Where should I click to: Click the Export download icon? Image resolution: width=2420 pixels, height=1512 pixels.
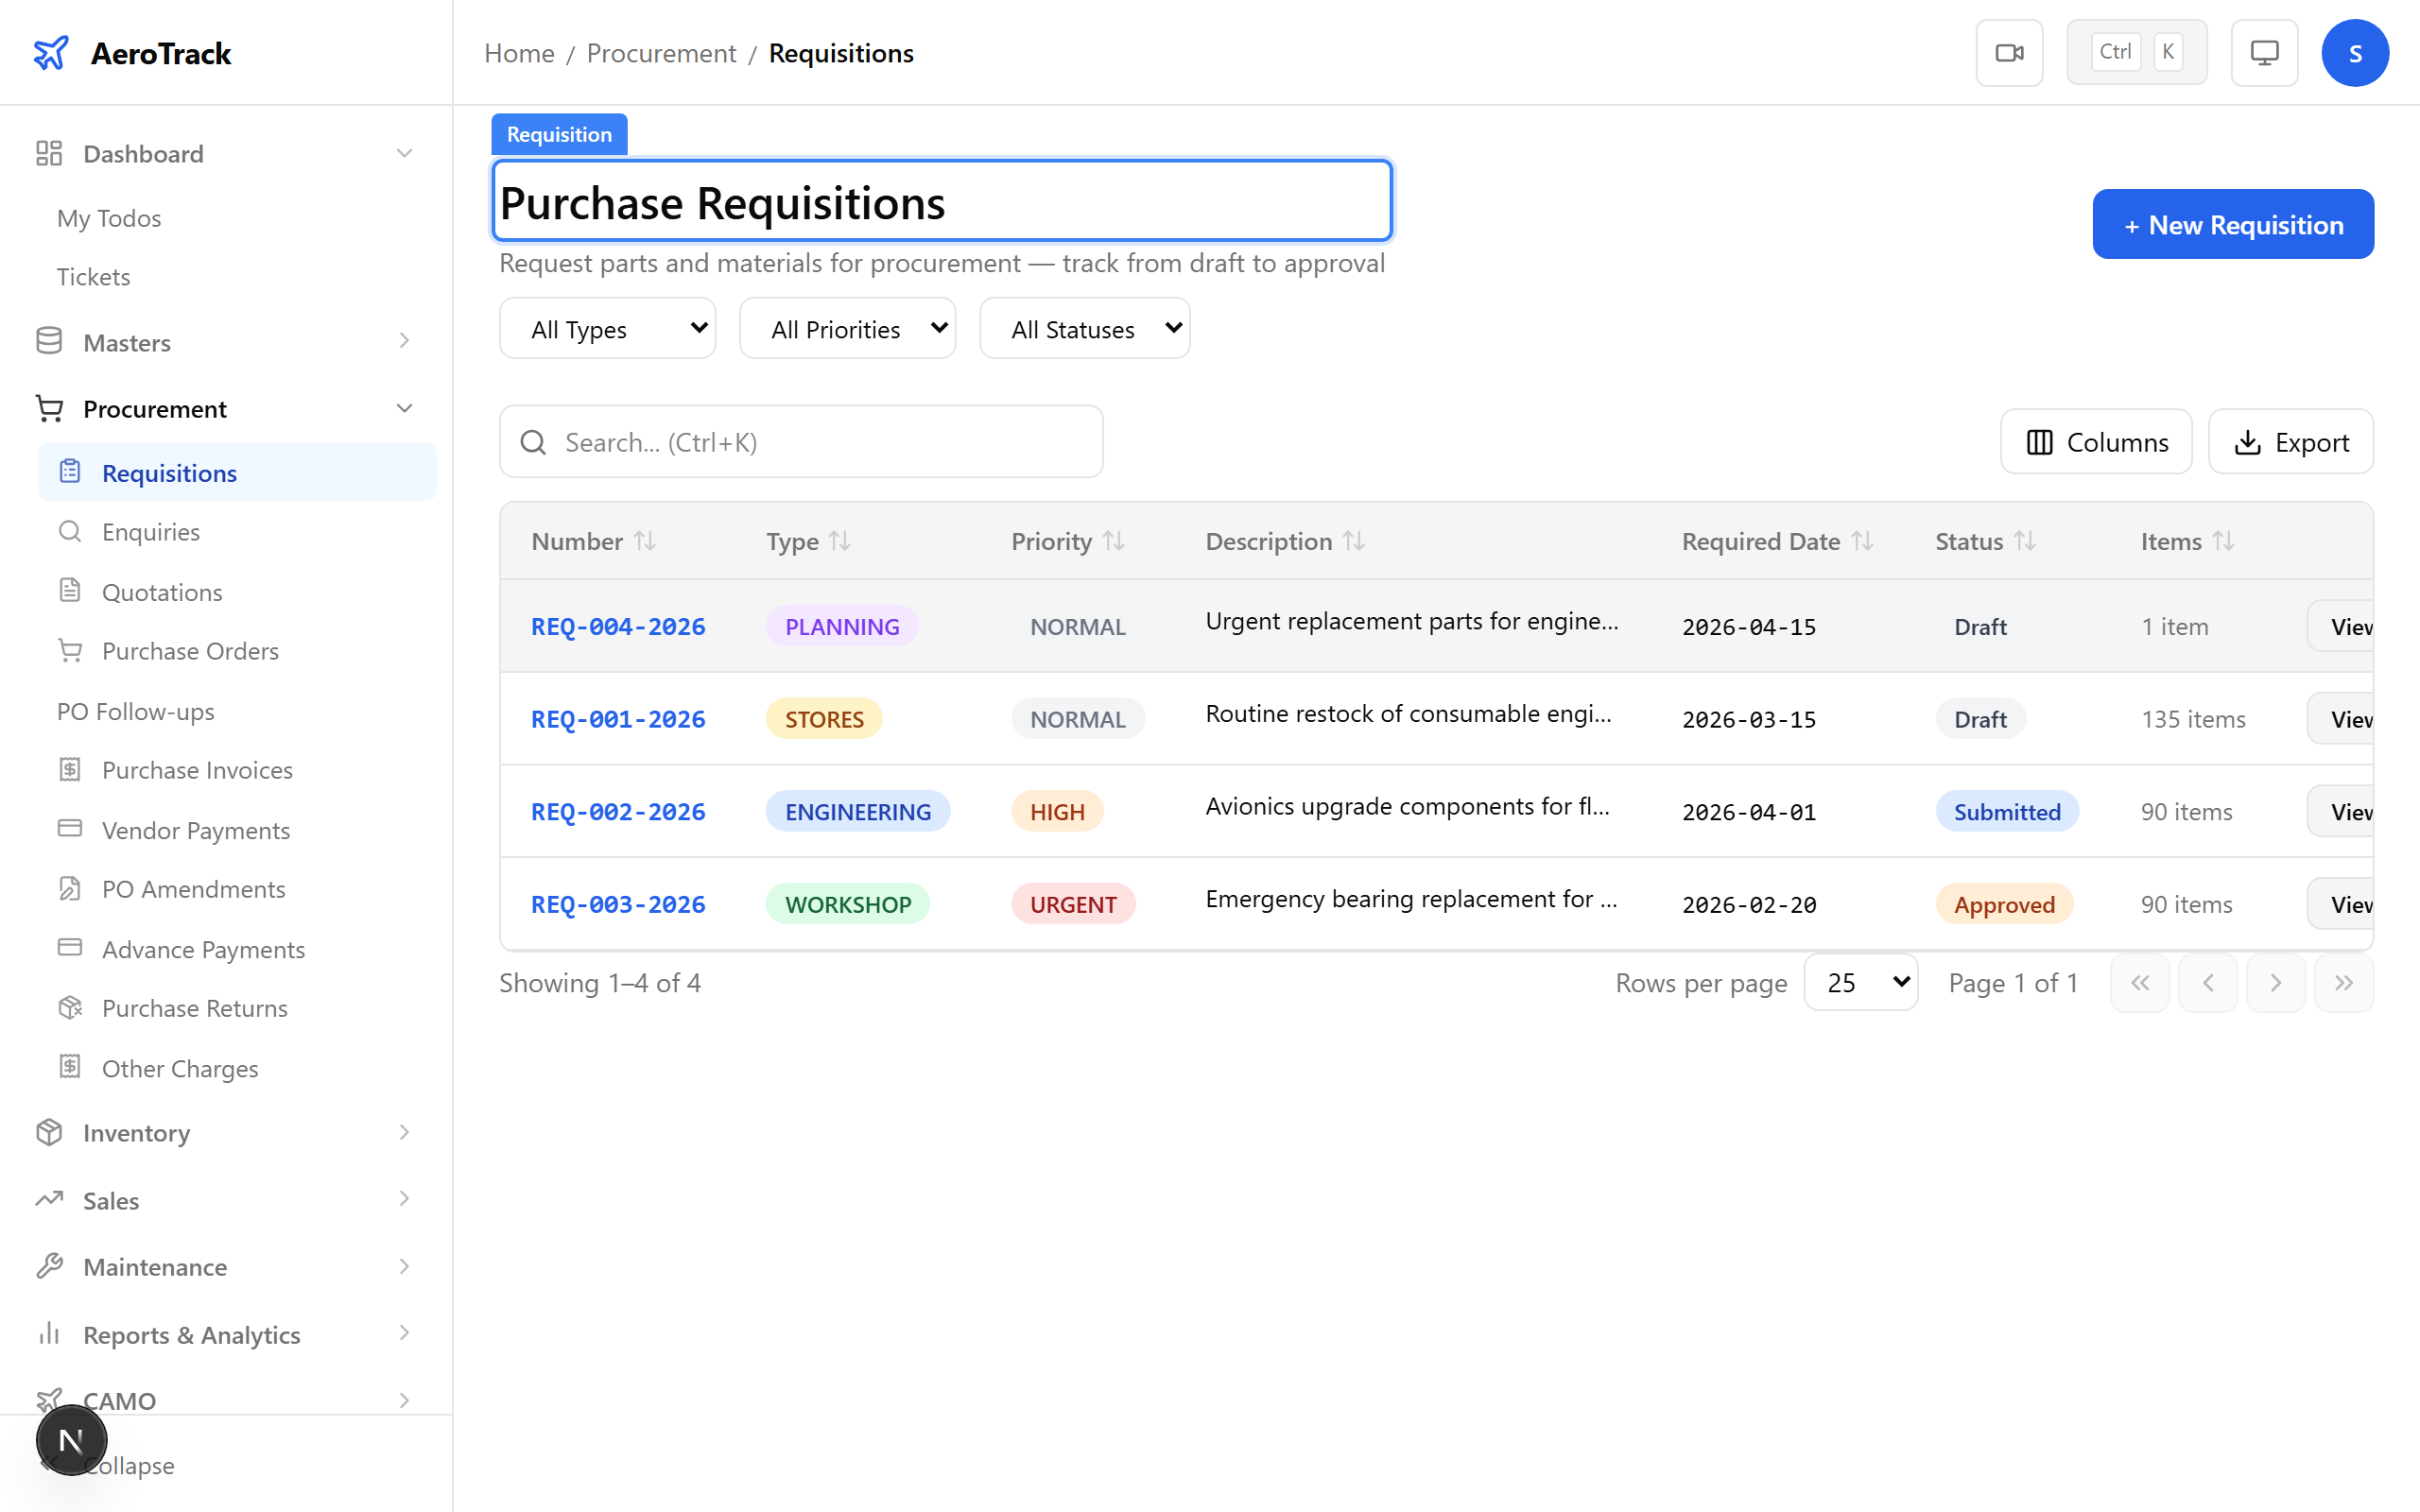pos(2249,441)
